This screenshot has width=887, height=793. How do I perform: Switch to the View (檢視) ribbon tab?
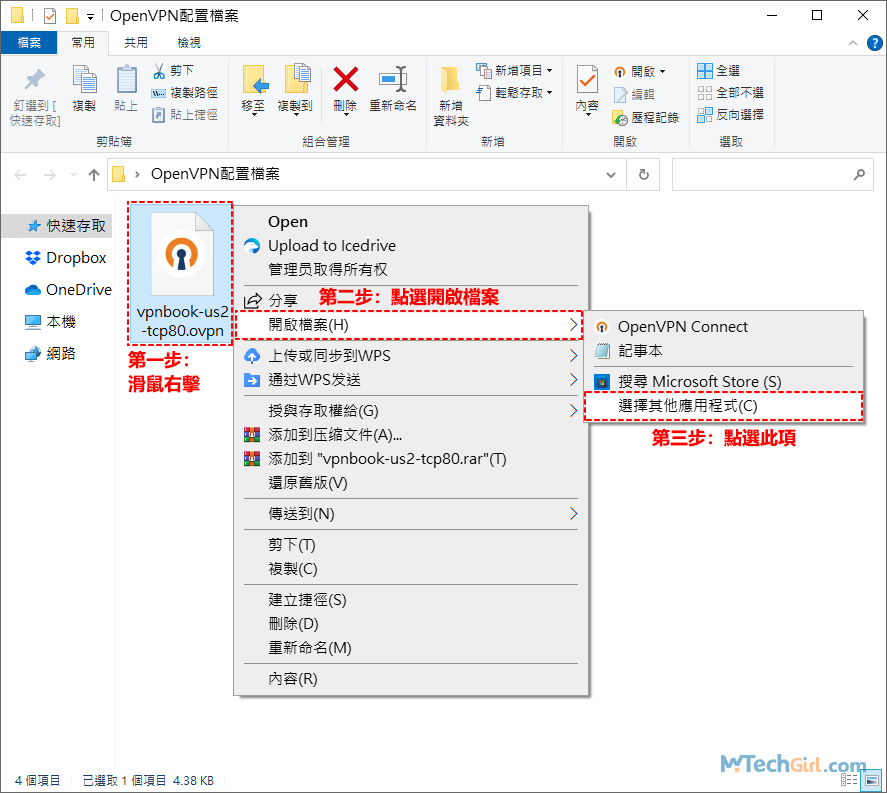click(x=188, y=43)
